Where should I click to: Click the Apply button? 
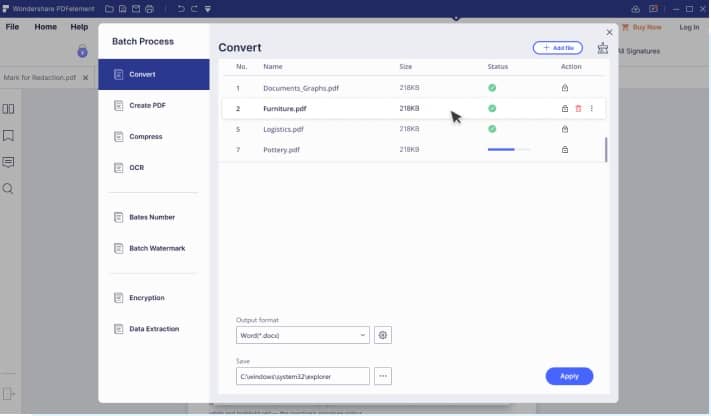pos(569,376)
